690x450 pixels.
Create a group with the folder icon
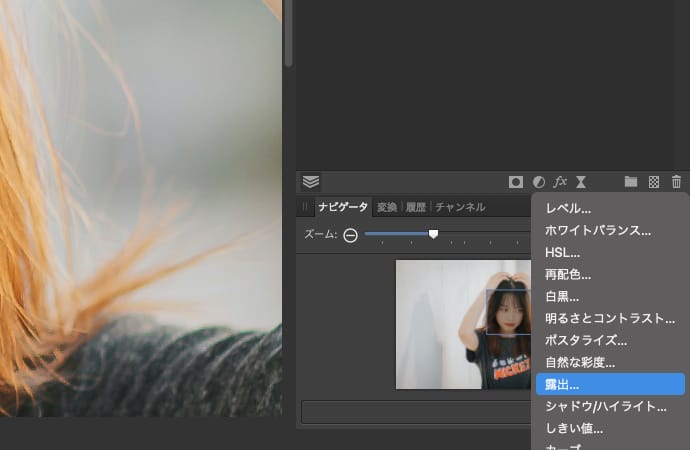[631, 182]
